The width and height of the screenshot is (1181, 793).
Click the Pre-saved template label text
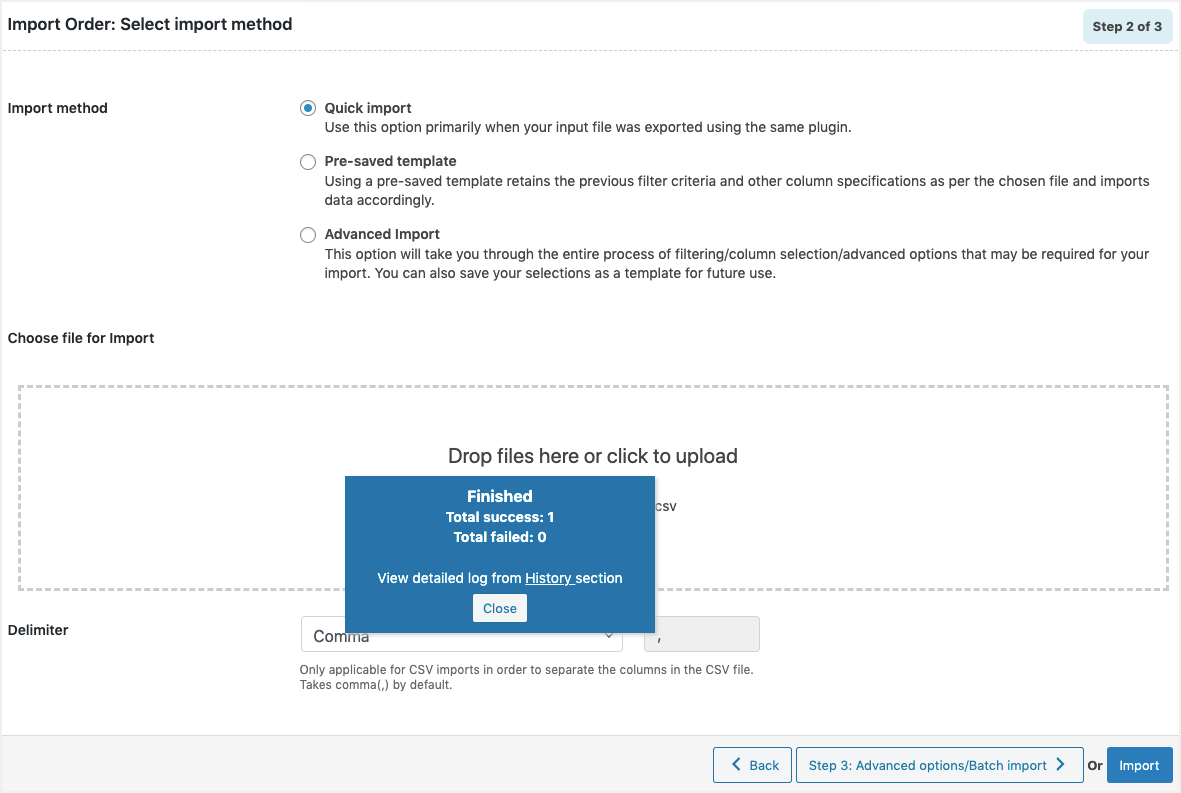(x=390, y=161)
